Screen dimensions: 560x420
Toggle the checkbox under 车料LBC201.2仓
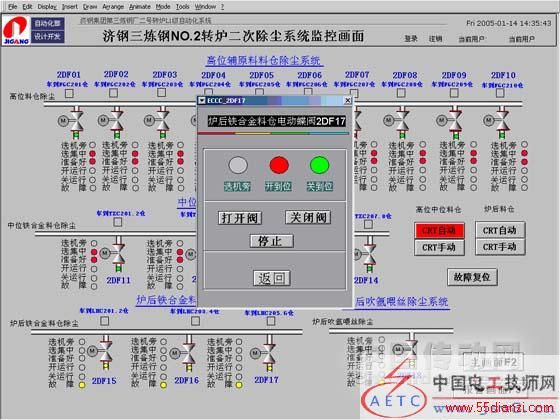coord(104,321)
